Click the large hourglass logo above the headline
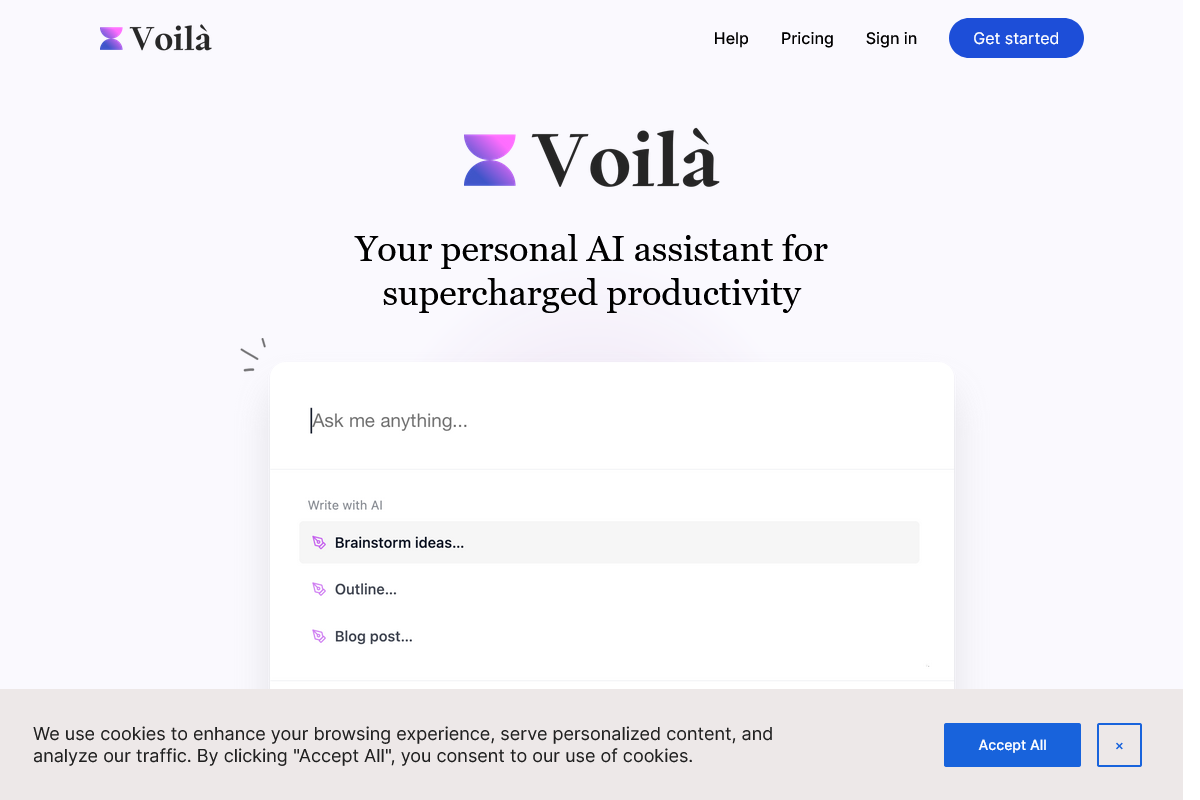 (x=489, y=158)
